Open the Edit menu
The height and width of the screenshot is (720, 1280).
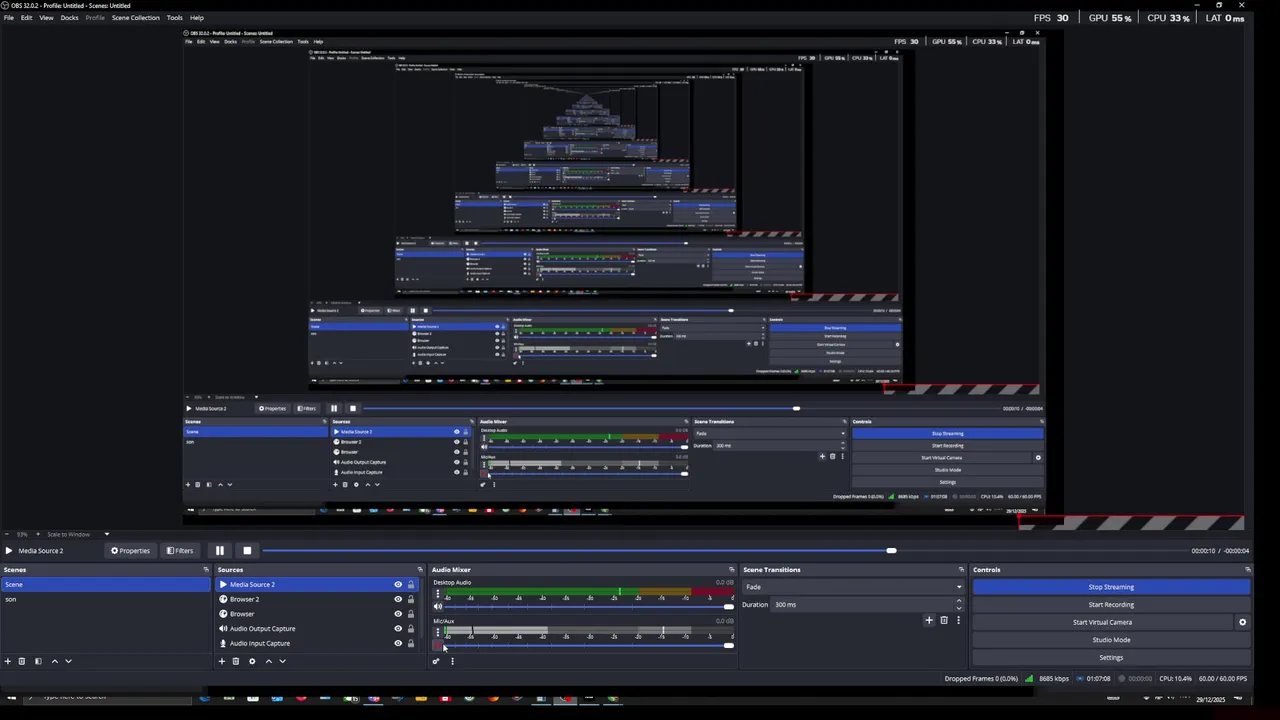click(27, 18)
